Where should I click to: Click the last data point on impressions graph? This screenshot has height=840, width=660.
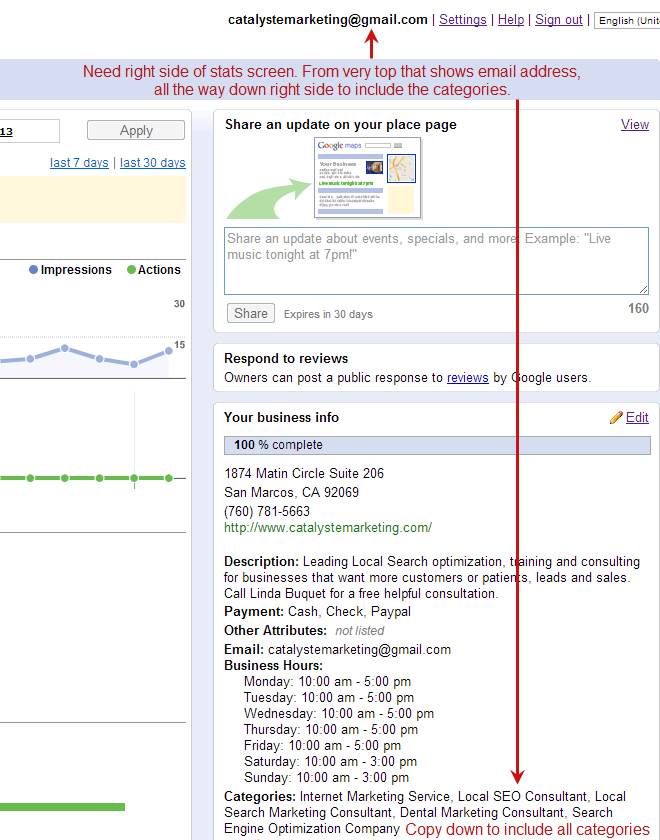click(169, 350)
